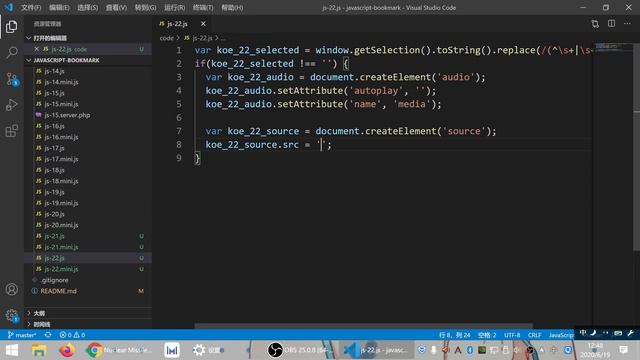The height and width of the screenshot is (360, 640).
Task: Open js-20.mini.js in the file tree
Action: [x=61, y=225]
